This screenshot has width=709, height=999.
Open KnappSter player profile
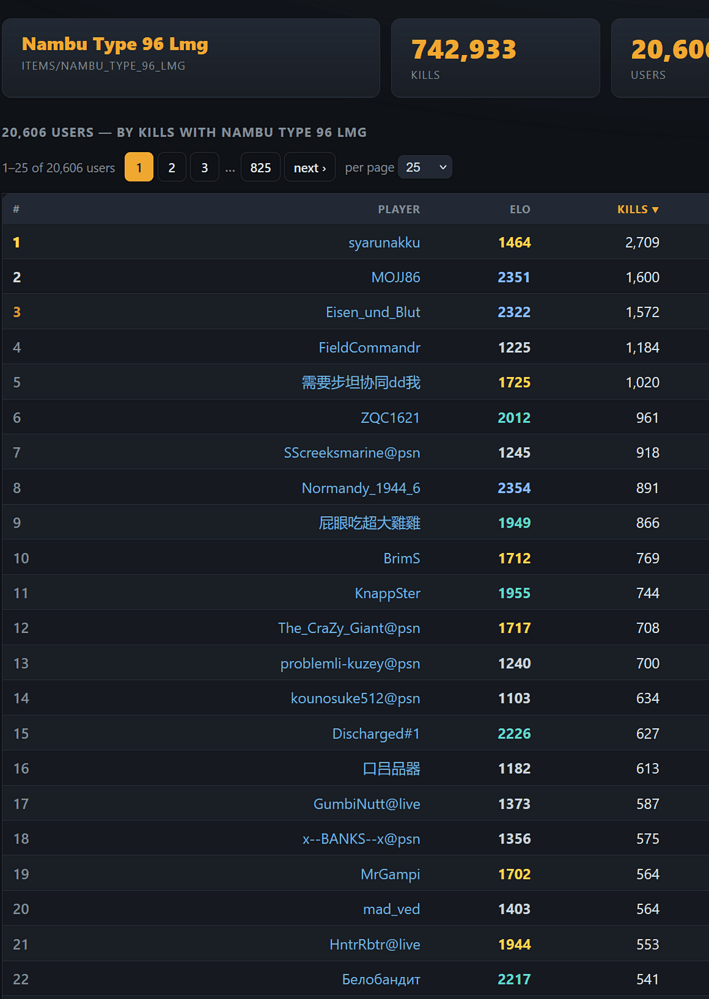click(387, 593)
